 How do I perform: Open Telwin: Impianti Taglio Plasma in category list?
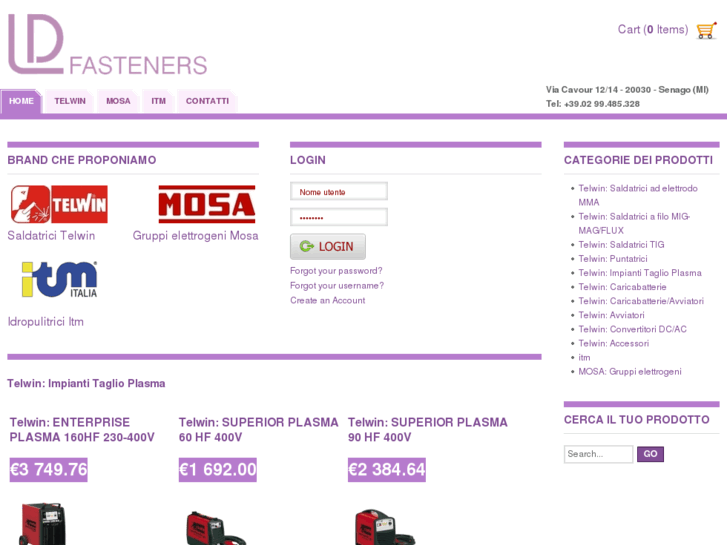pos(640,273)
